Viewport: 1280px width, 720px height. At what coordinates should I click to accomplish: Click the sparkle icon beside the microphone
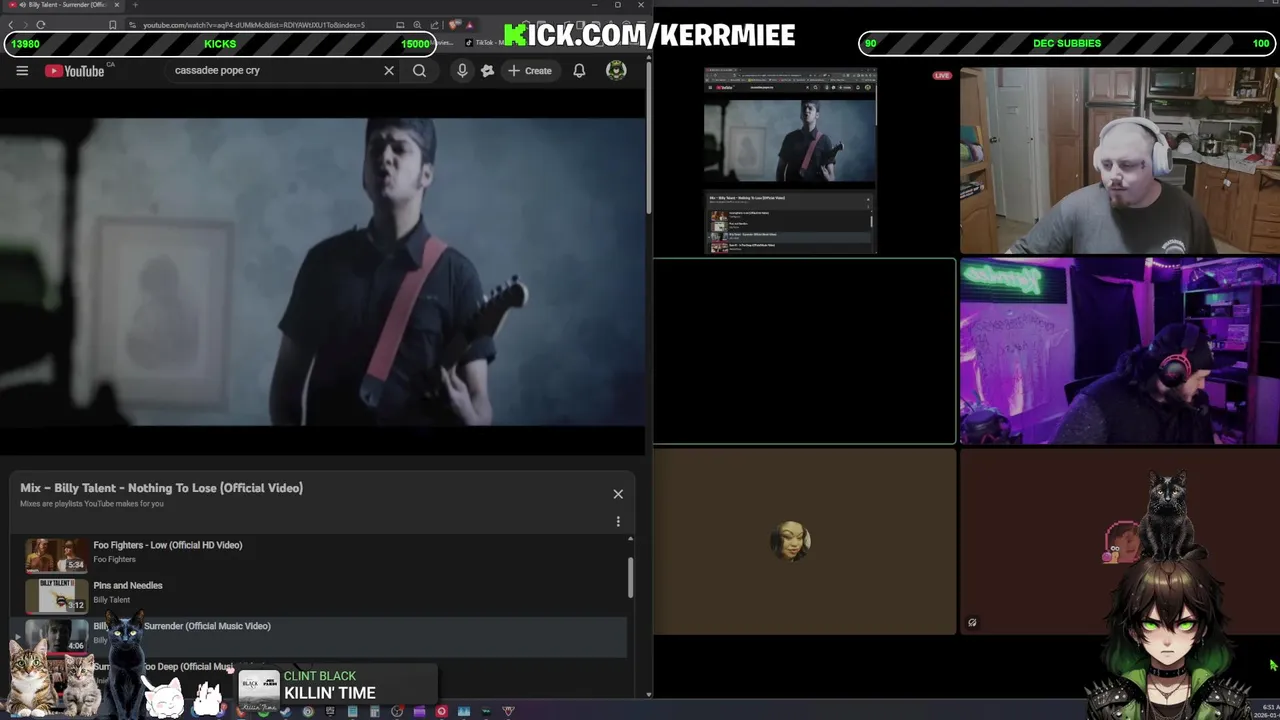pos(487,71)
